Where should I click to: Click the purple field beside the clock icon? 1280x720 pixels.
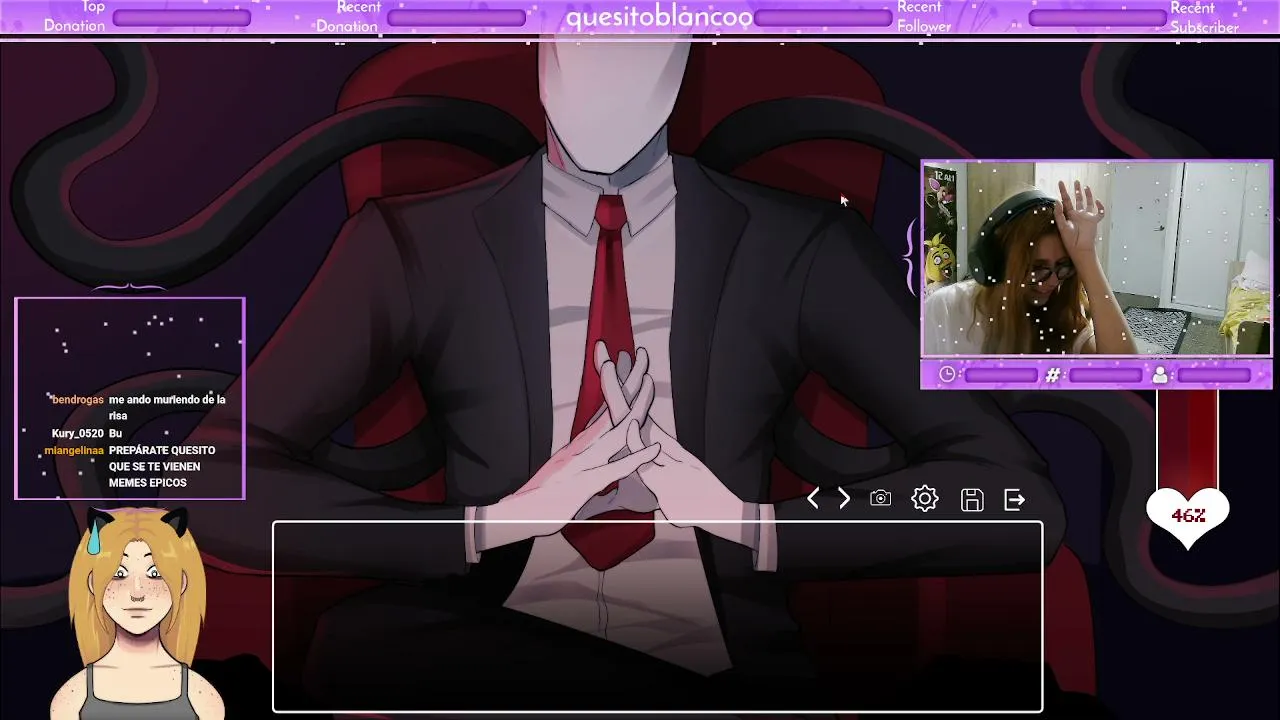pos(1001,375)
